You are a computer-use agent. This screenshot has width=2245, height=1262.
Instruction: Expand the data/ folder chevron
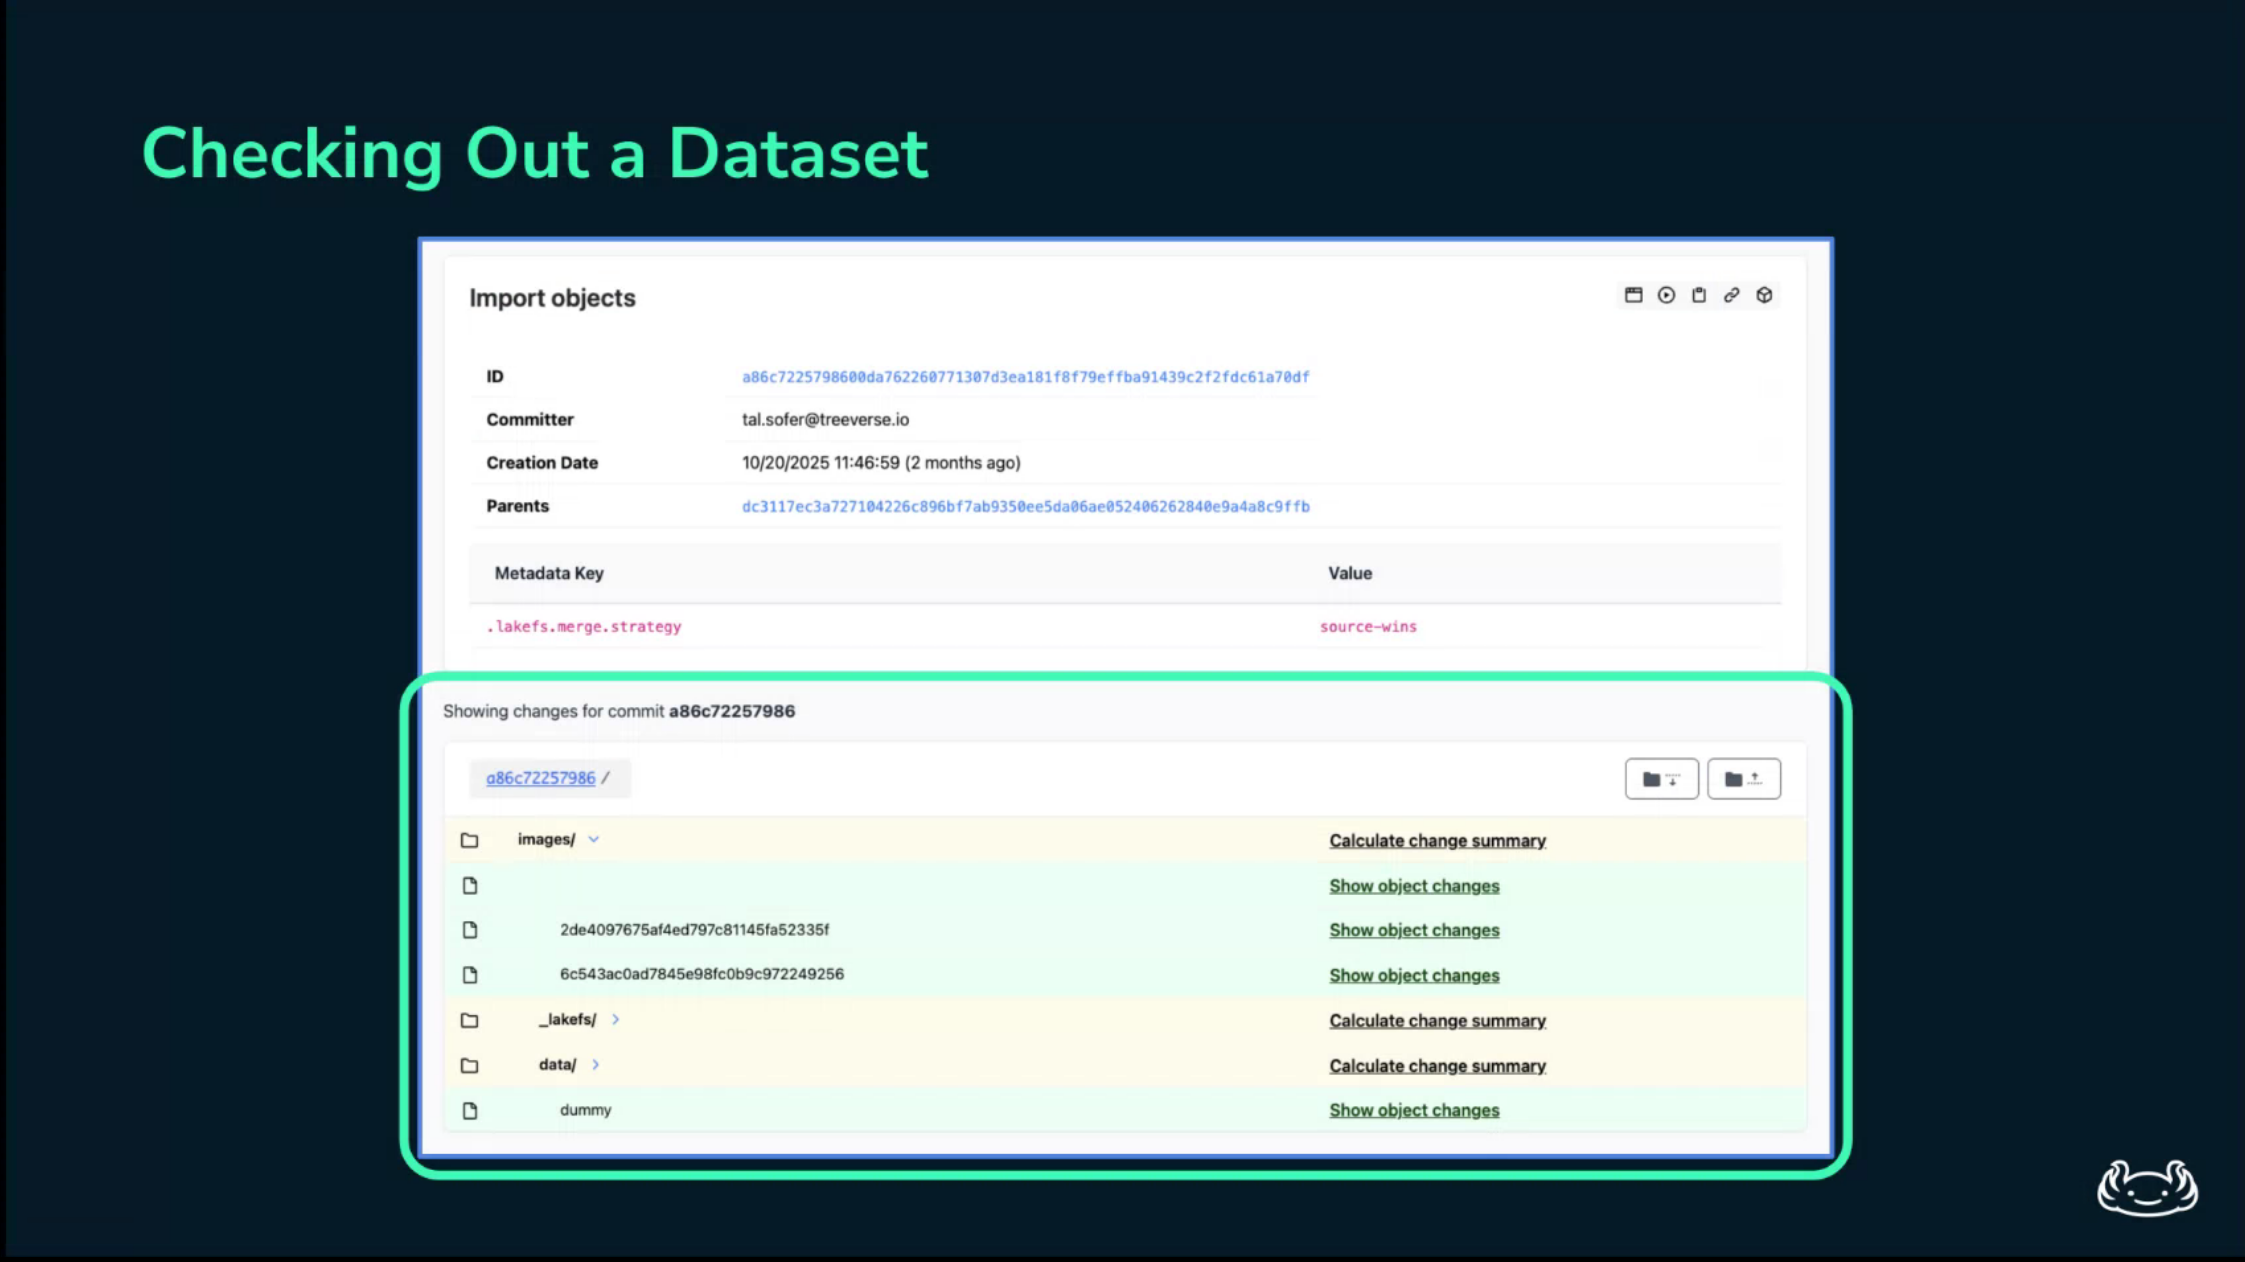[x=595, y=1064]
